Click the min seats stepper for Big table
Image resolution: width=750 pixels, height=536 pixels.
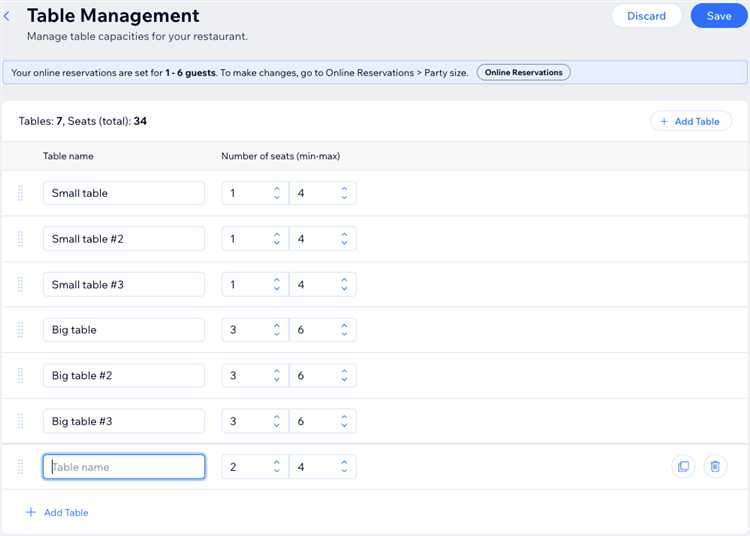277,330
